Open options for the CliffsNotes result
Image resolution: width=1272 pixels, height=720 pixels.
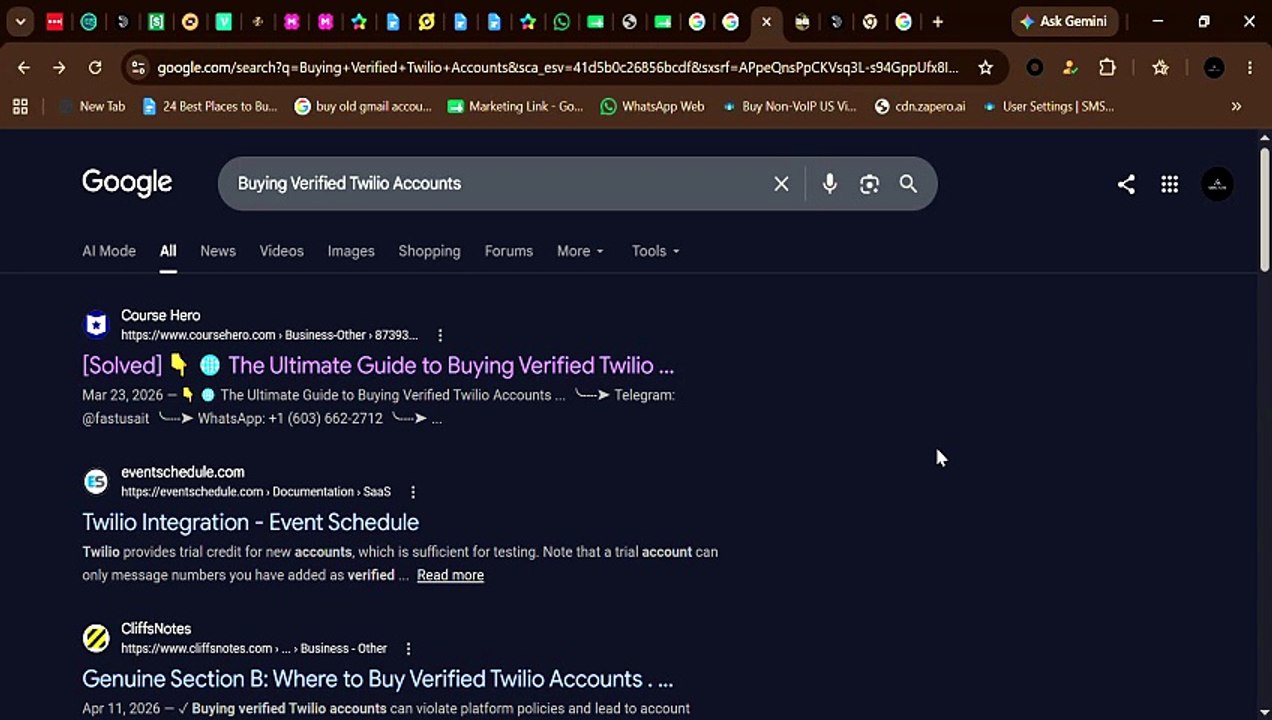408,649
